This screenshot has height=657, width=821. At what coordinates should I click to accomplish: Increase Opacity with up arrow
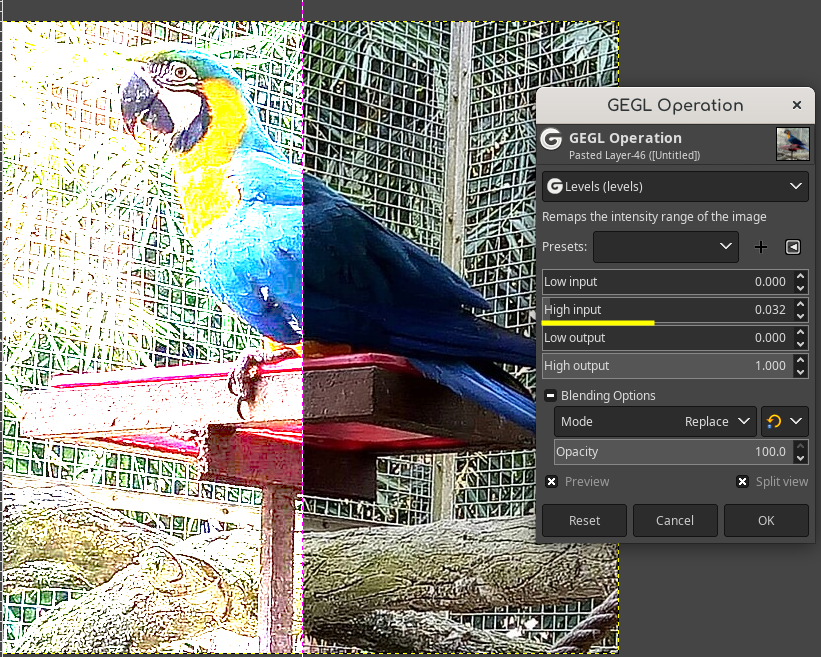point(801,446)
